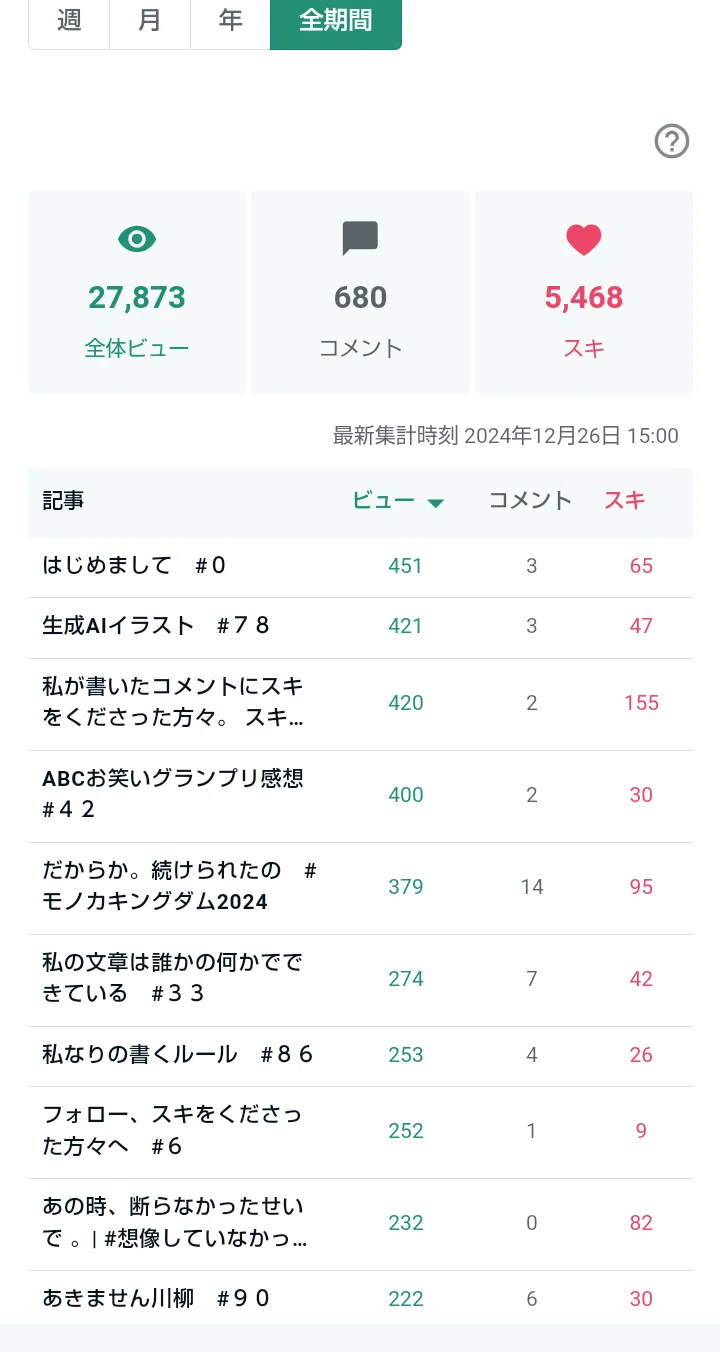Sort table by コメント column
The width and height of the screenshot is (720, 1352).
(530, 501)
